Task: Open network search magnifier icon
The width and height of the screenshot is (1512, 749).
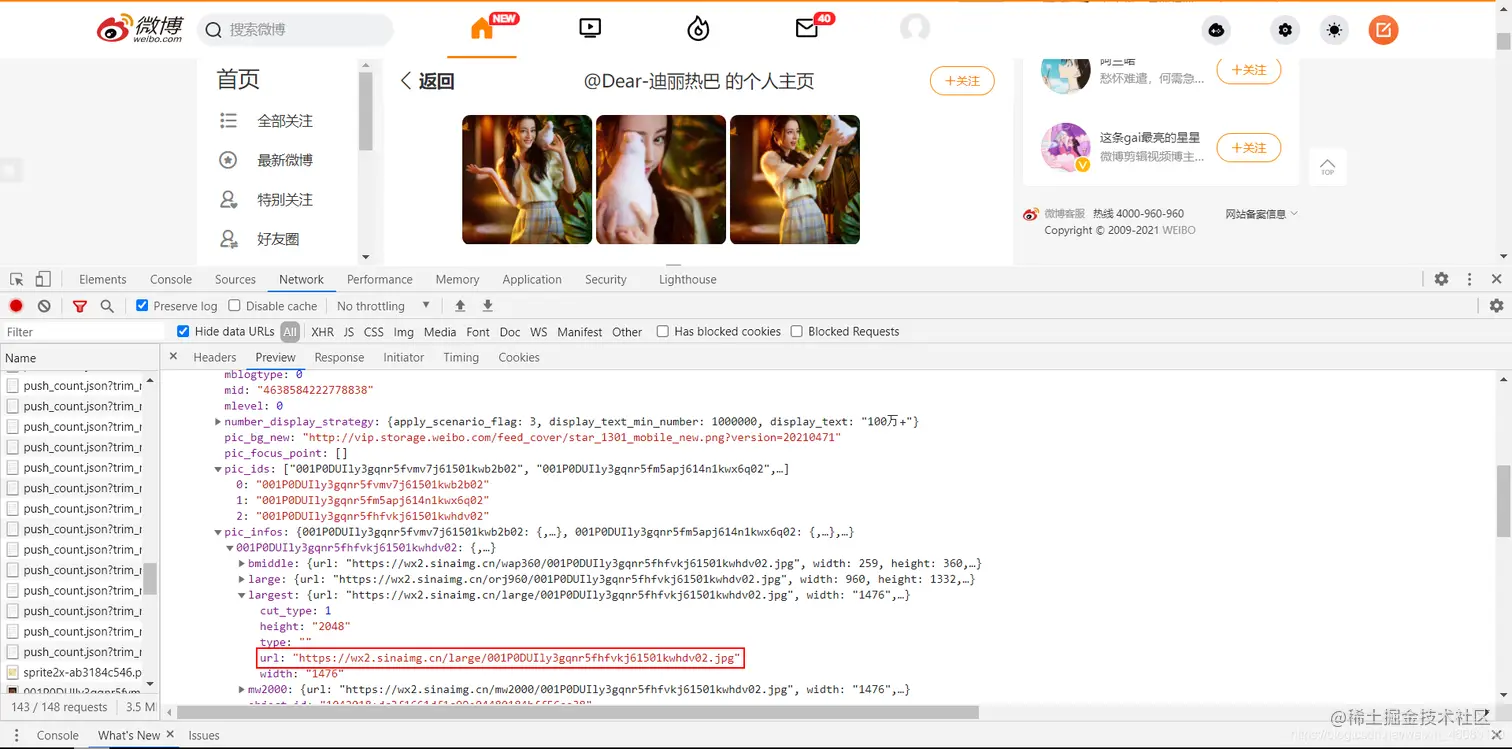Action: pos(107,306)
